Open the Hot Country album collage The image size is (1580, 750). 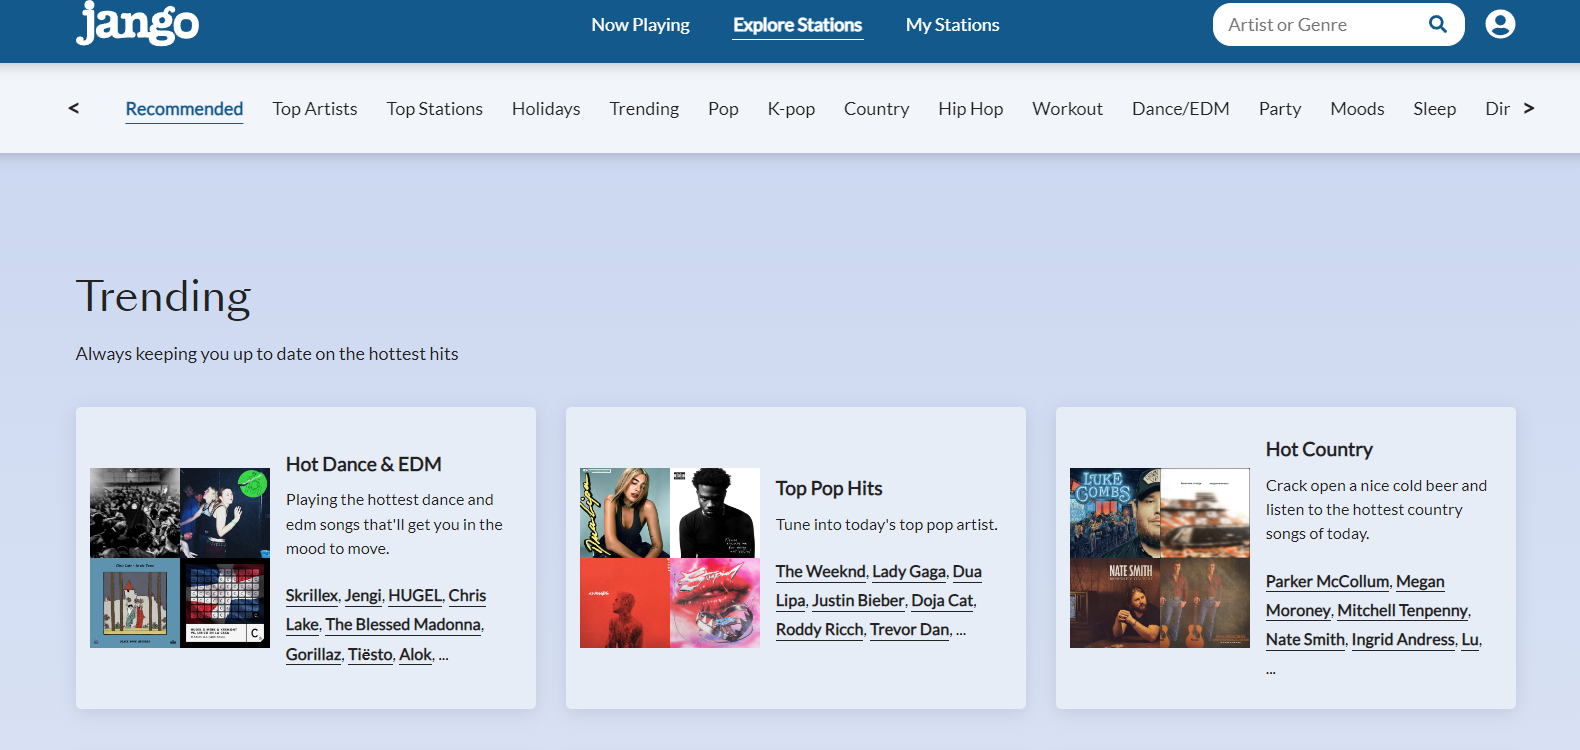[1160, 558]
